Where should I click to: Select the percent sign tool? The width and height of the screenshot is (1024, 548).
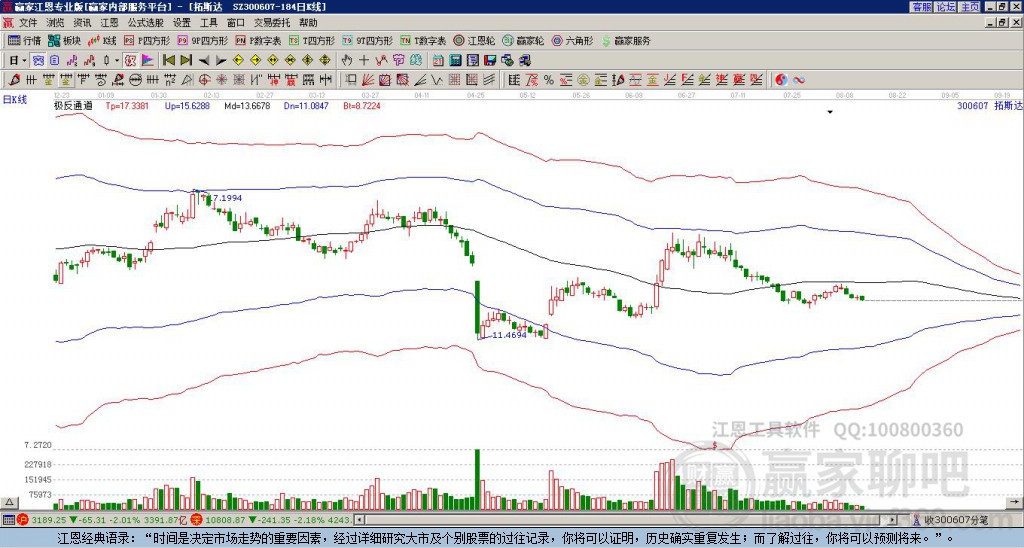549,80
